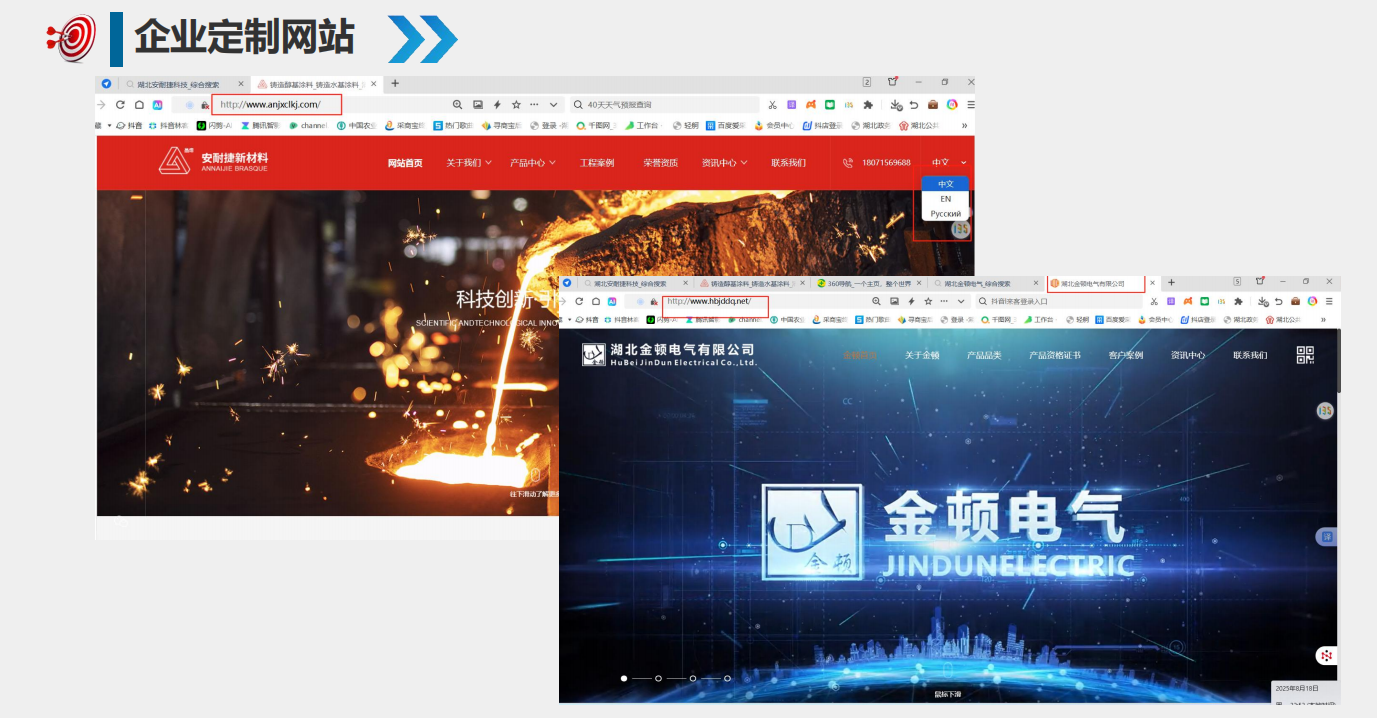Open the scissors screenshot tool in the Annaijie browser
The image size is (1377, 718).
[x=772, y=104]
